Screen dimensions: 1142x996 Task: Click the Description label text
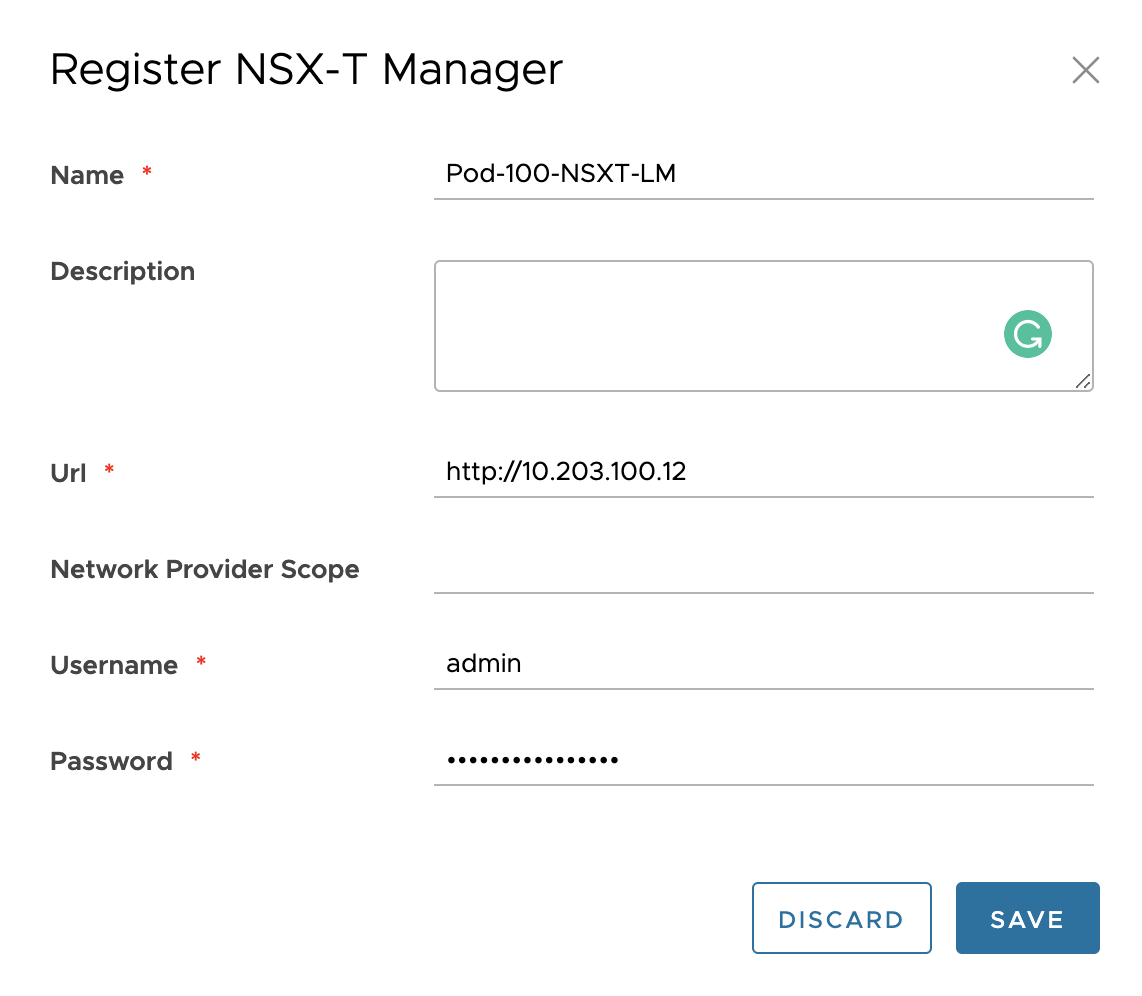coord(122,272)
